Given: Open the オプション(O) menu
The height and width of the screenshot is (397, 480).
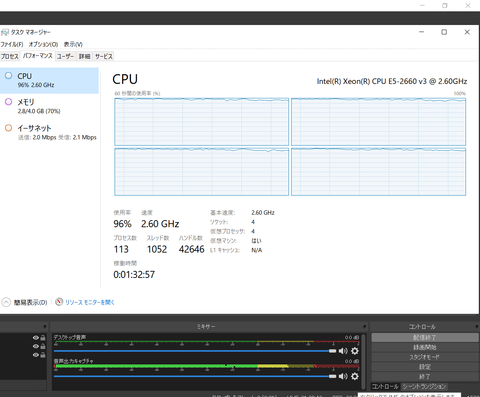Looking at the screenshot, I should [43, 44].
